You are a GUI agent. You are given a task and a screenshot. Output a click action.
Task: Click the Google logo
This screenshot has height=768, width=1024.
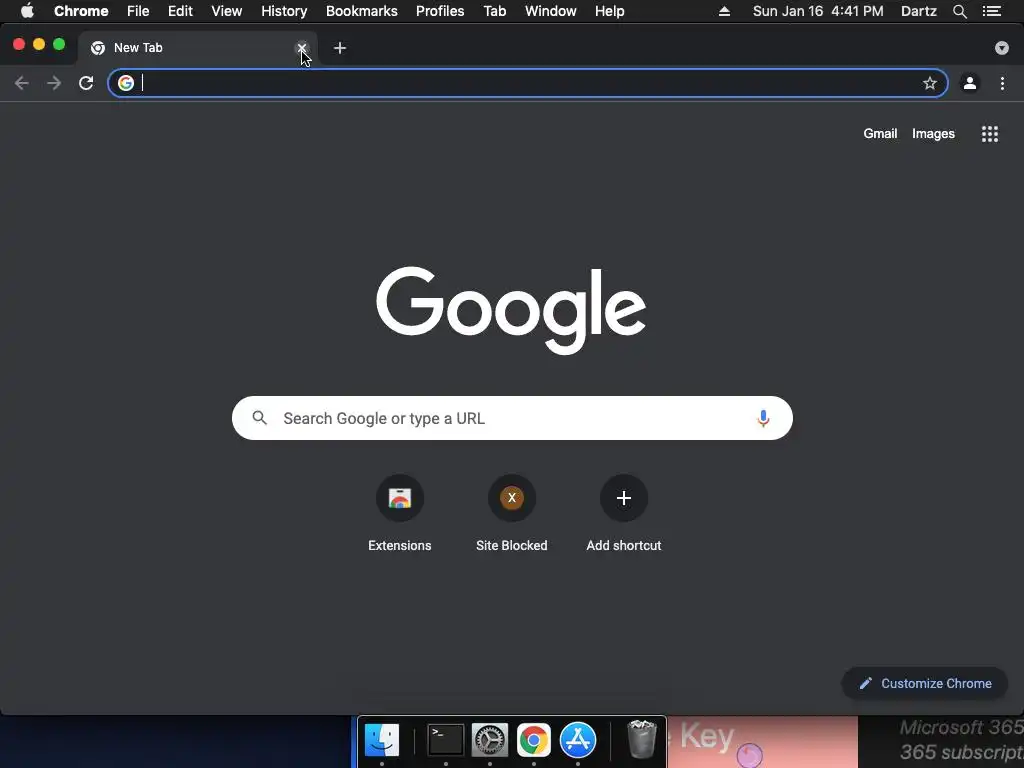coord(511,310)
